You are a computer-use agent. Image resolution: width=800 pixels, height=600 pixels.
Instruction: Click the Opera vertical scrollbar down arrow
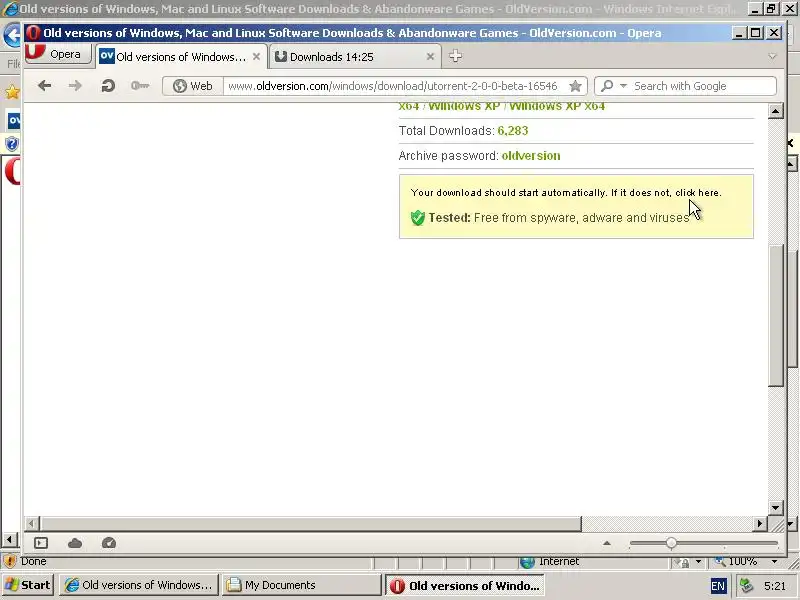(x=776, y=507)
